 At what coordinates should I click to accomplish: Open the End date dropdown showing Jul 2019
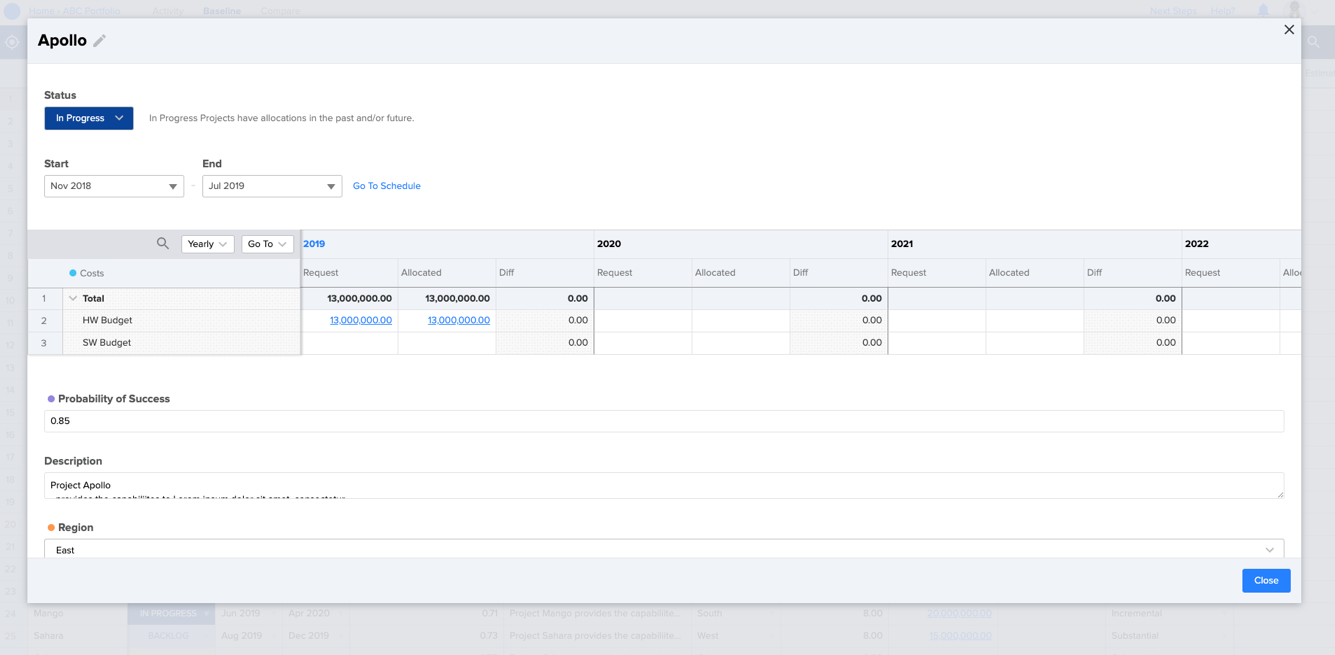272,186
